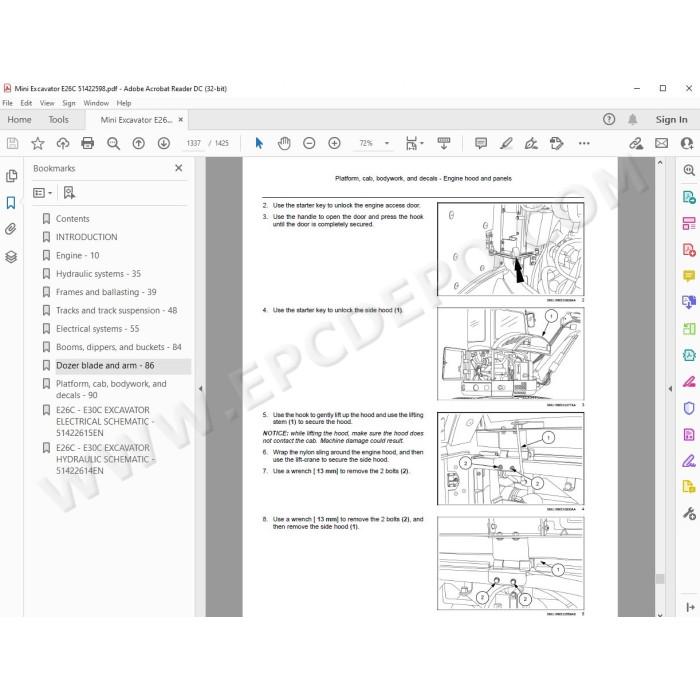Open the Window menu
This screenshot has height=700, width=700.
click(x=96, y=103)
